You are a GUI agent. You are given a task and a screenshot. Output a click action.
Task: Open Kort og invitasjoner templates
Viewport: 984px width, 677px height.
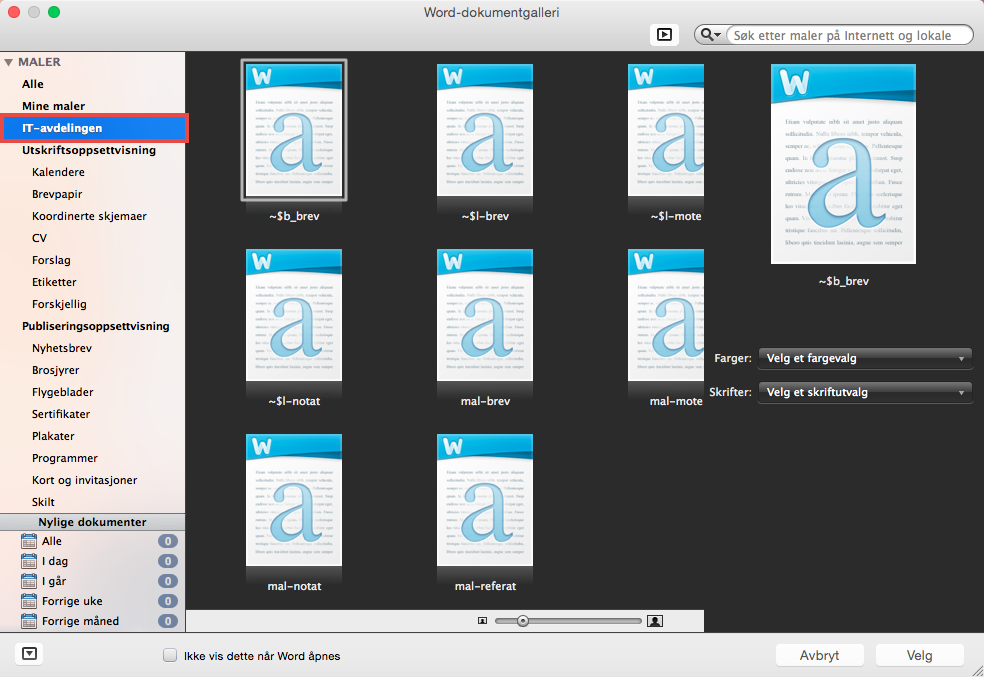(84, 479)
